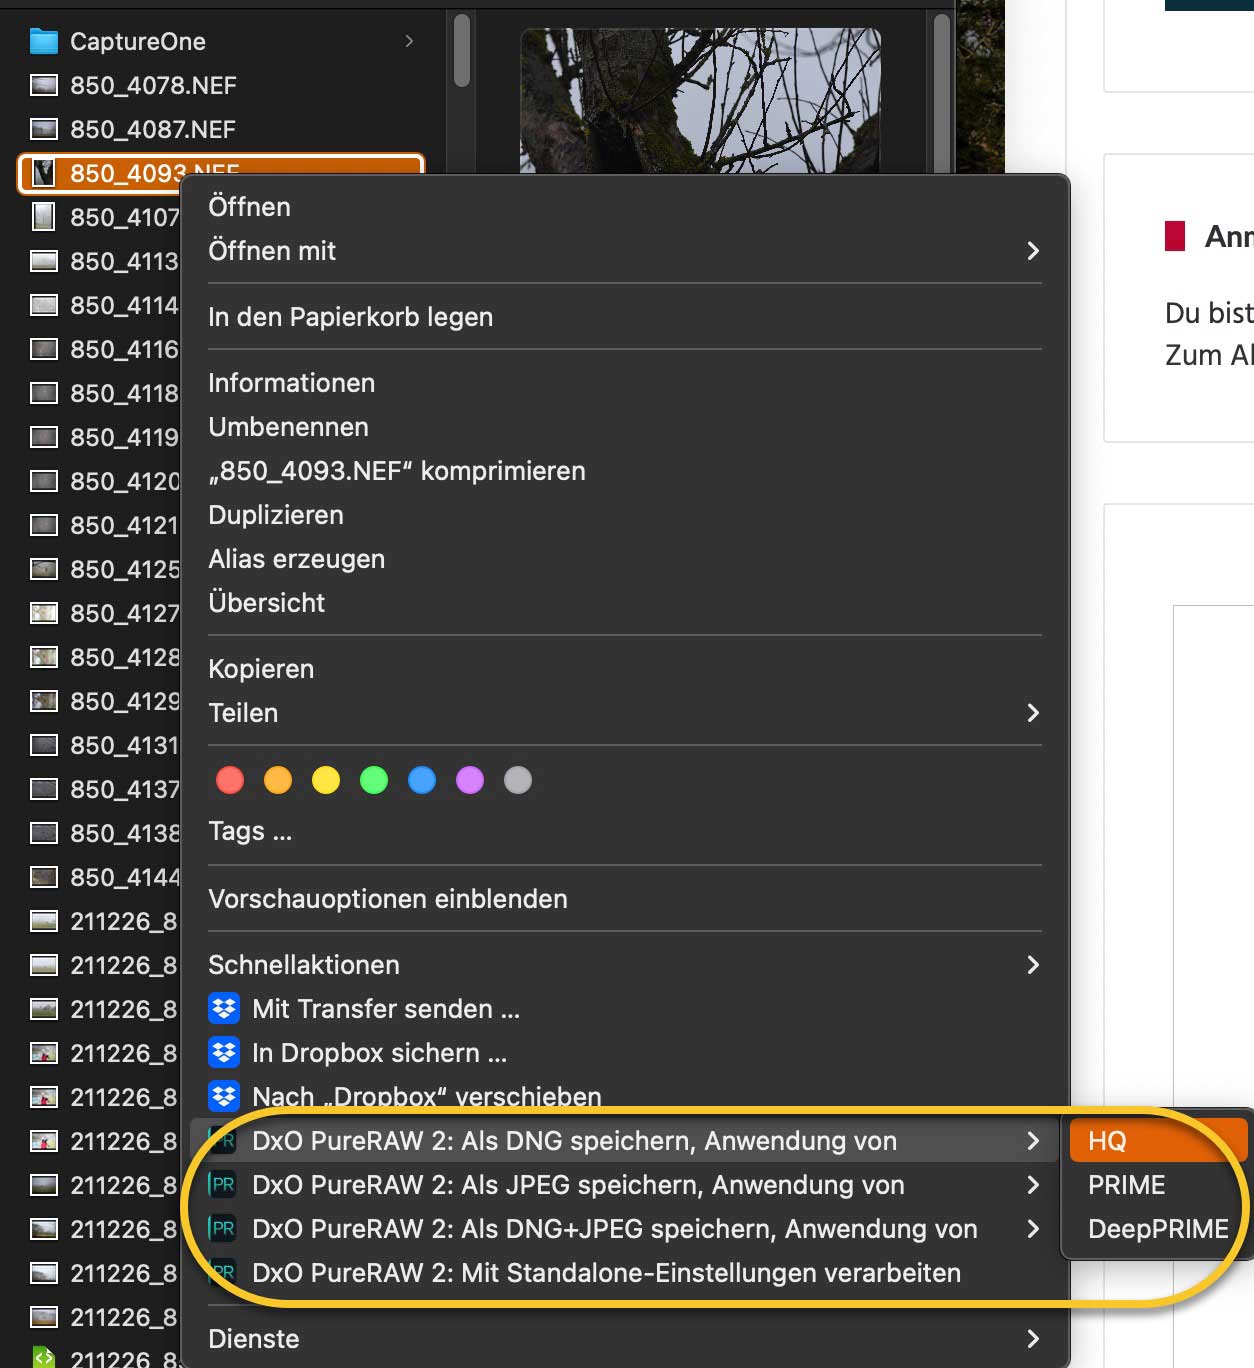Choose Mit Standalone-Einstellungen verarbeiten
This screenshot has height=1368, width=1254.
[x=606, y=1273]
